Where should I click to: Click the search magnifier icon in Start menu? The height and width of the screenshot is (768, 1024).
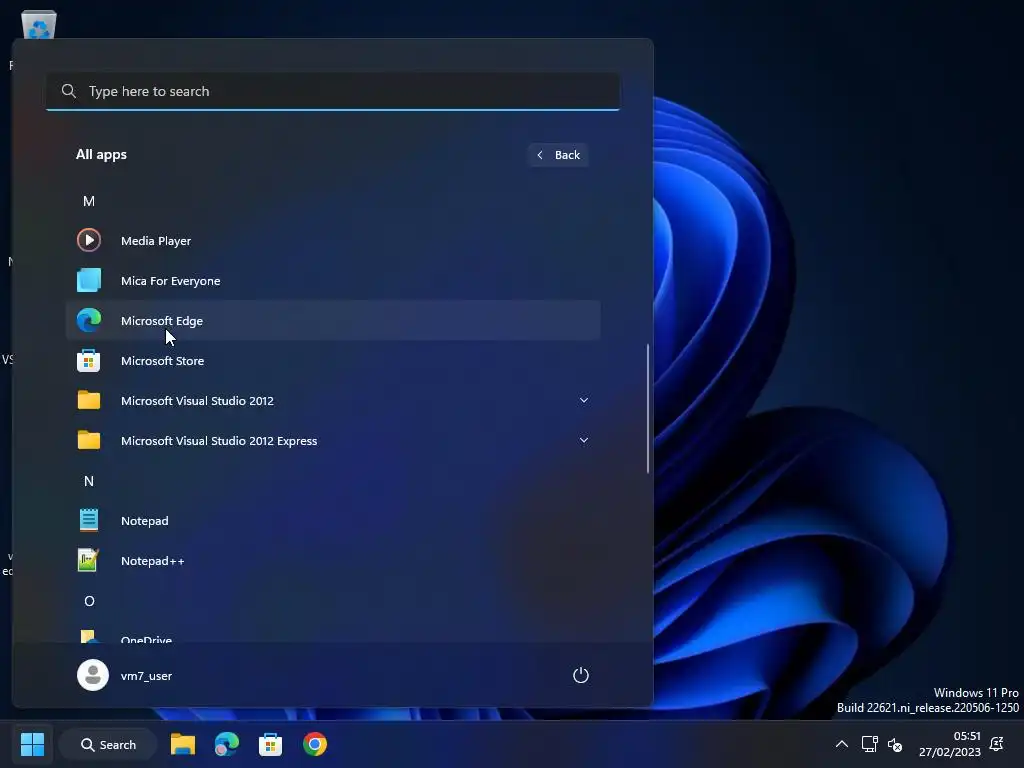pyautogui.click(x=69, y=91)
